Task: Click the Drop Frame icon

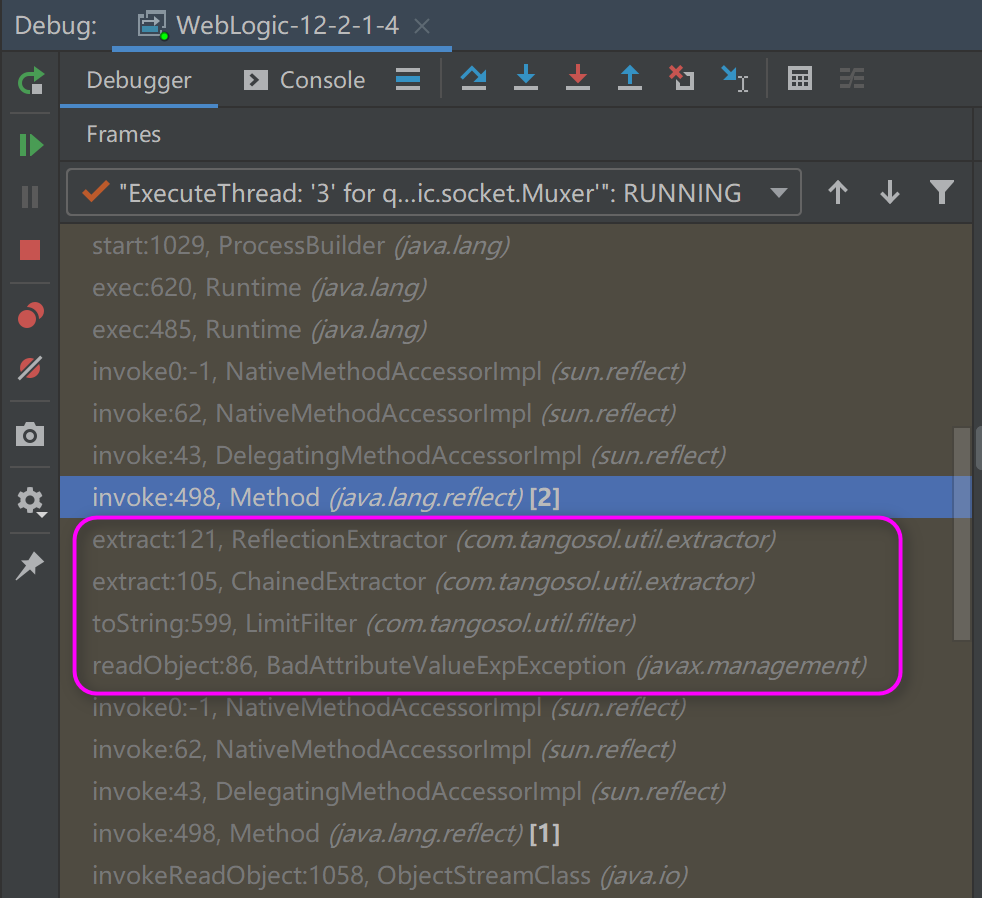Action: pyautogui.click(x=681, y=78)
